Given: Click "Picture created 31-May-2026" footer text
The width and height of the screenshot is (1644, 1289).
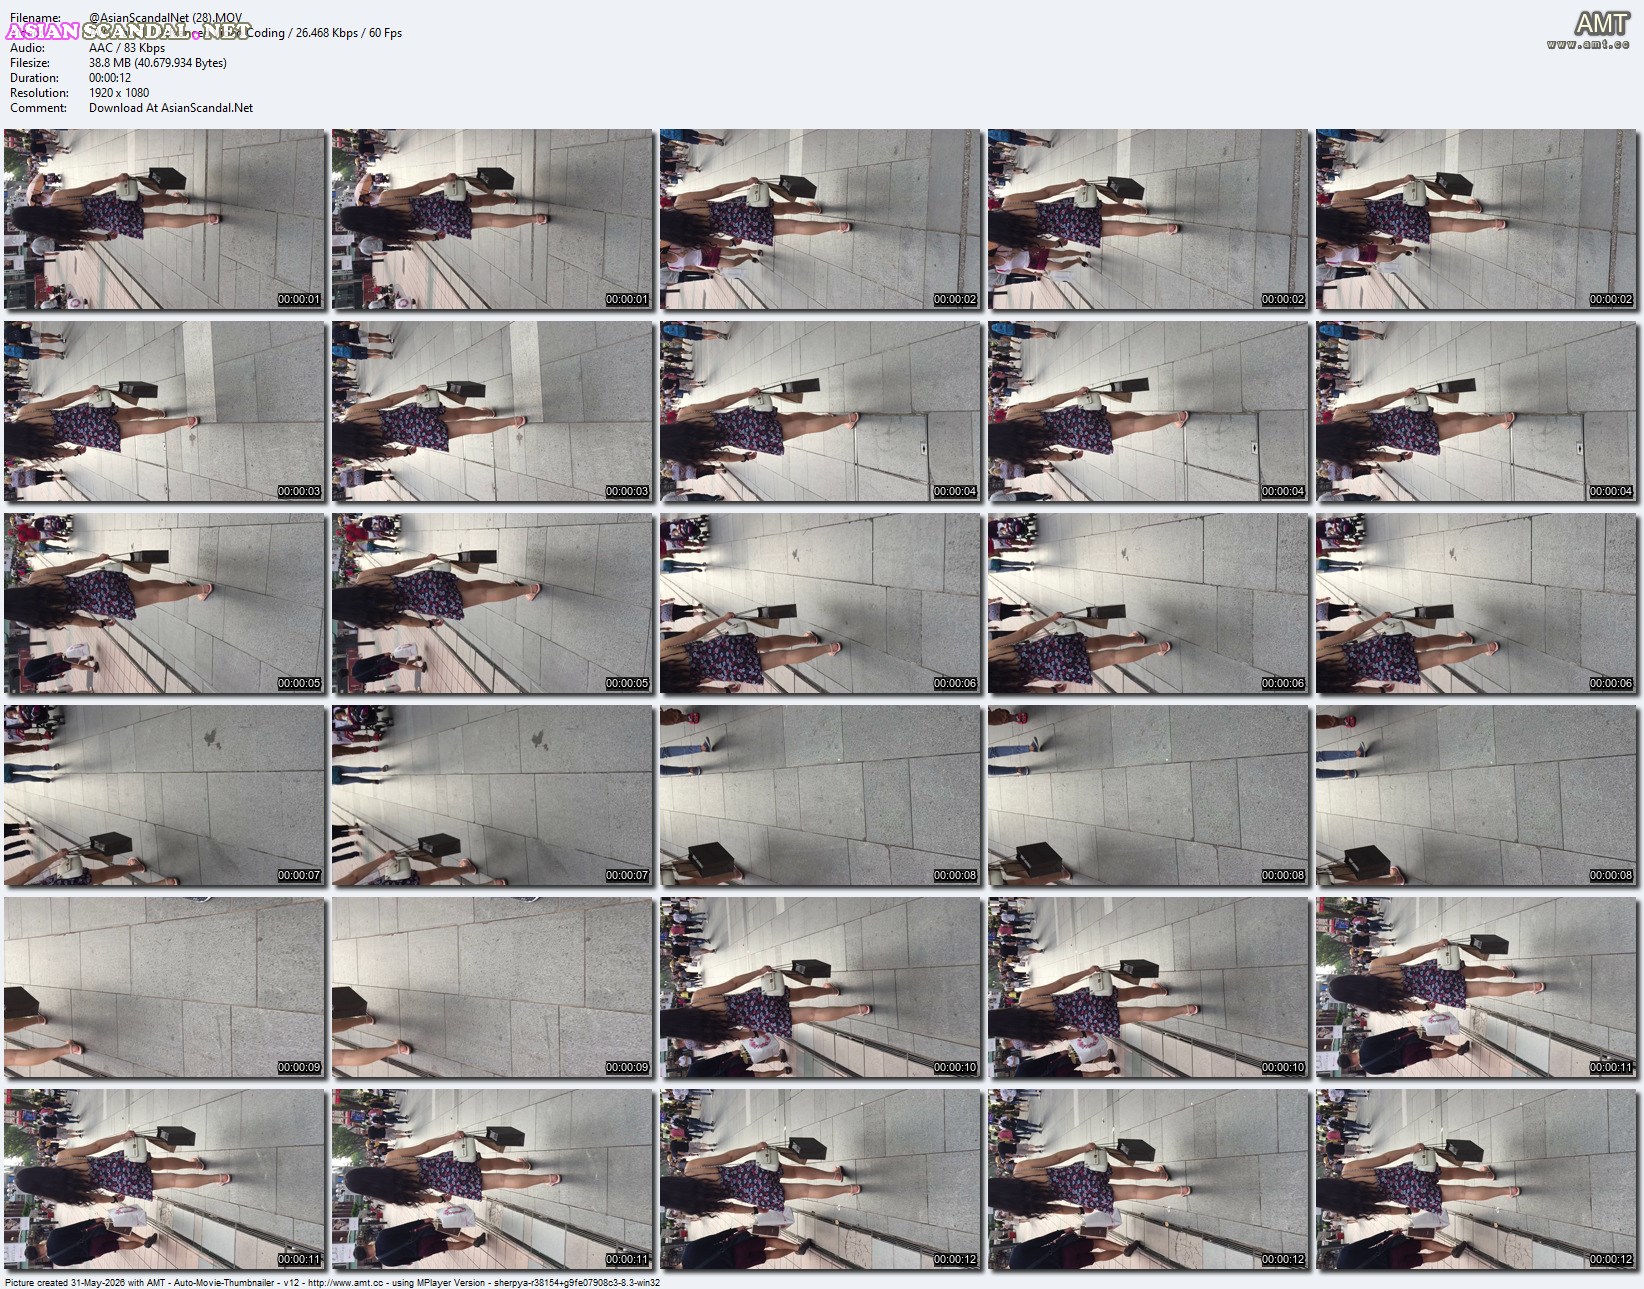Looking at the screenshot, I should click(65, 1283).
